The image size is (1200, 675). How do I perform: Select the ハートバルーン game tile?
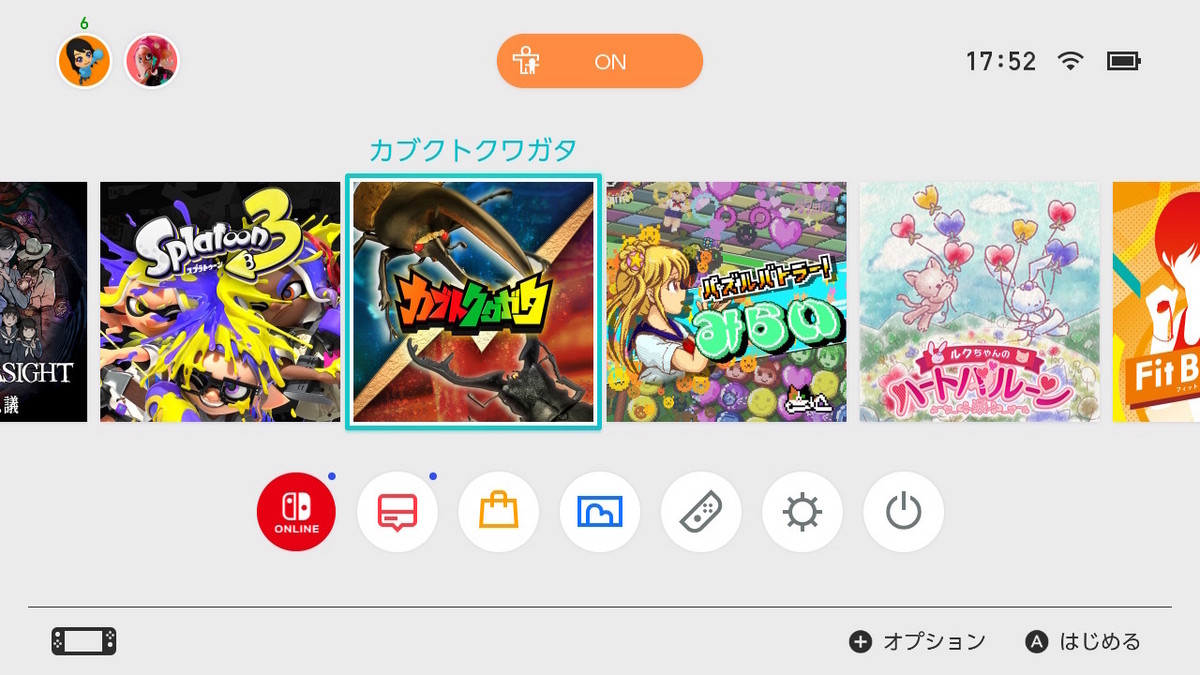[980, 302]
